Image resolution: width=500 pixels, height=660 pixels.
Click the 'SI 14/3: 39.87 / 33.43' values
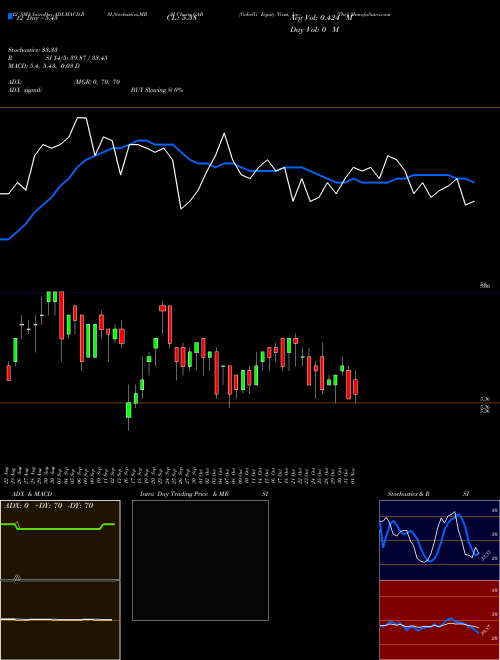[x=77, y=58]
